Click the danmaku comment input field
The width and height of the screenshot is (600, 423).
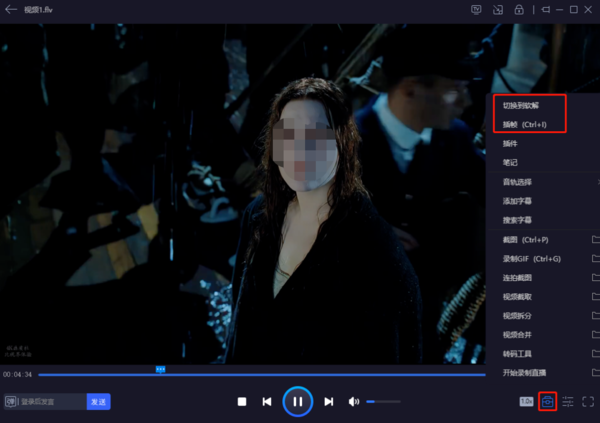[x=52, y=402]
